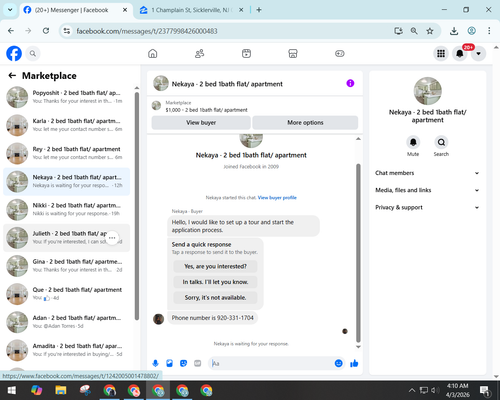Open the Gaming icon in top navigation
500x400 pixels.
tap(340, 53)
